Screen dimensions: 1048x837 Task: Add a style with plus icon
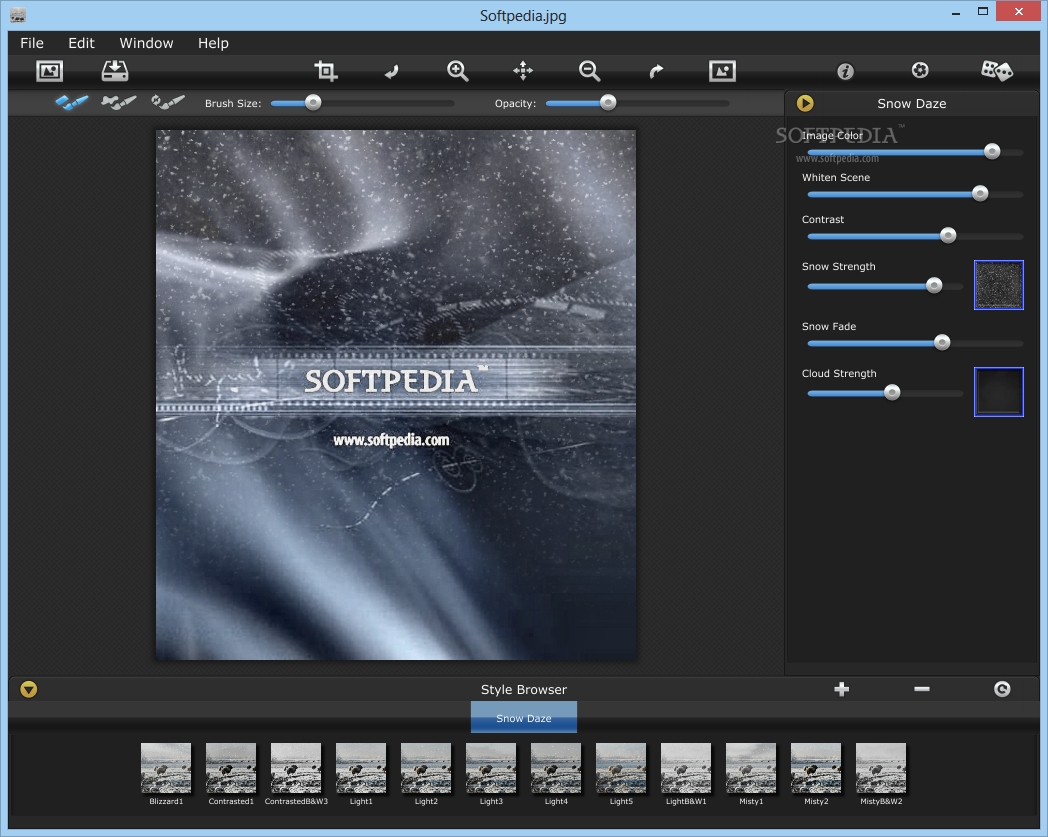click(x=841, y=689)
